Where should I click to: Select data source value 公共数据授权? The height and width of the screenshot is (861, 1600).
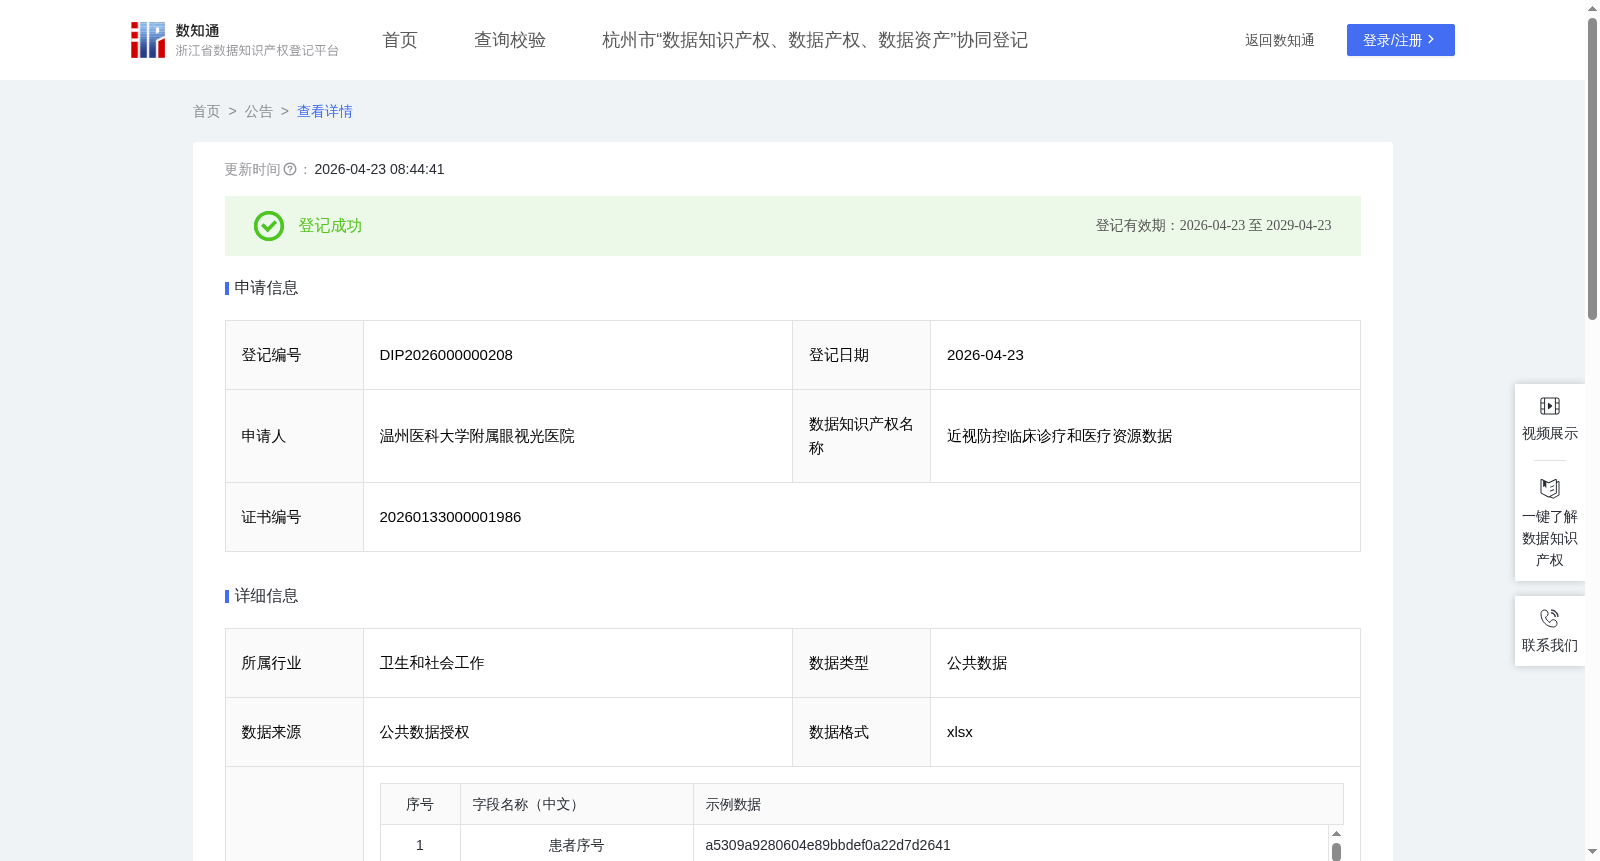[424, 732]
